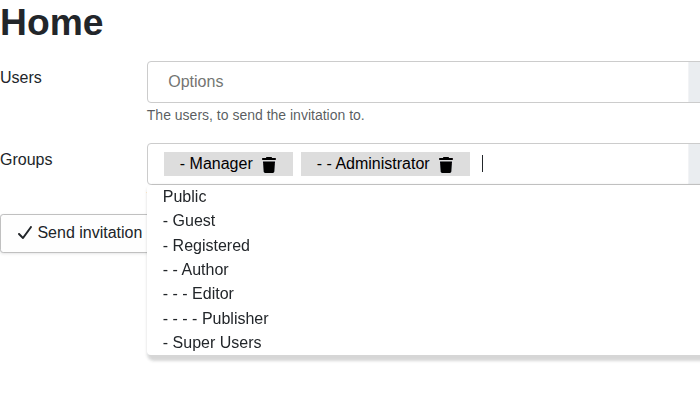Image resolution: width=700 pixels, height=400 pixels.
Task: Expand the Users dropdown at its right edge
Action: pyautogui.click(x=693, y=82)
